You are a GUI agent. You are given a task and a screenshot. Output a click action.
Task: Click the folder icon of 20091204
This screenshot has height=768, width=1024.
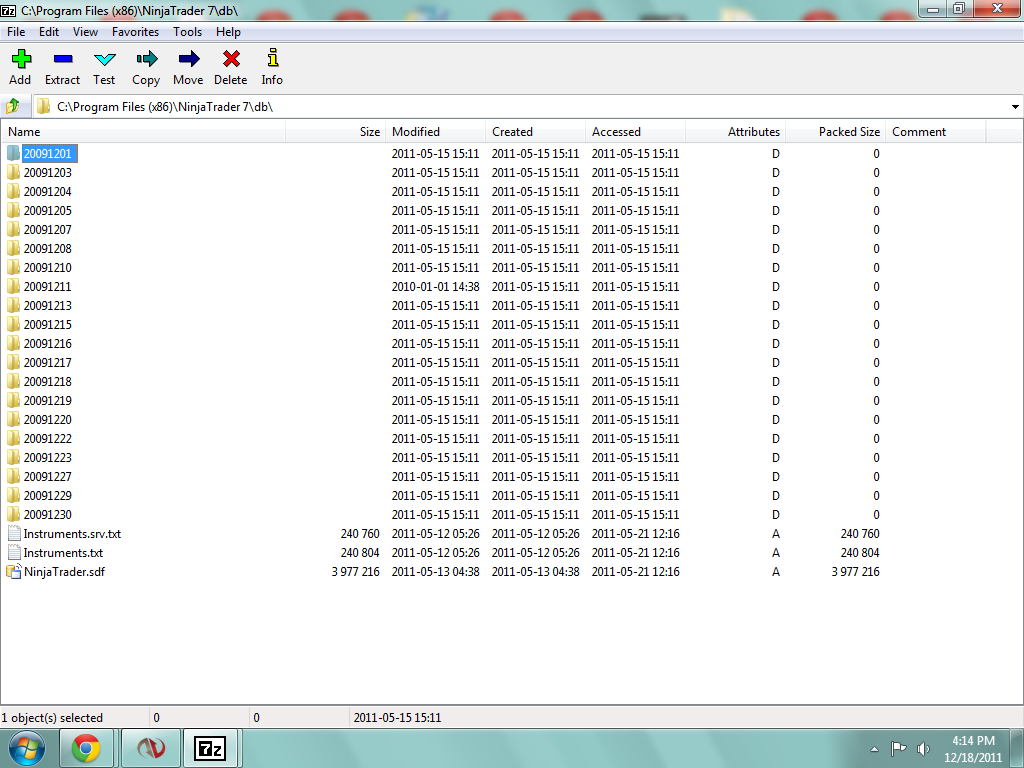click(13, 191)
